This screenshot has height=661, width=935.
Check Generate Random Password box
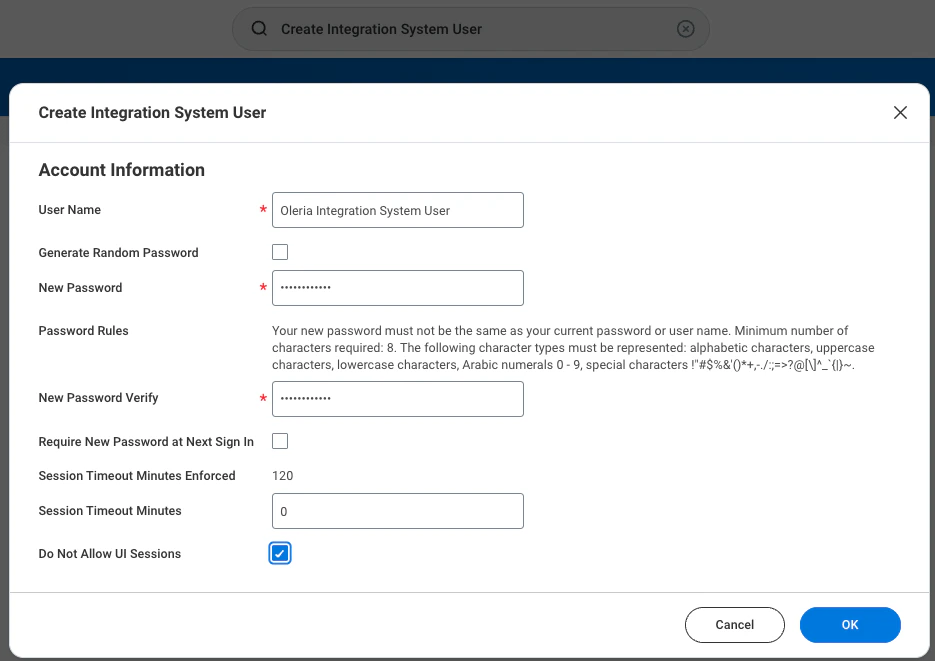click(x=280, y=252)
